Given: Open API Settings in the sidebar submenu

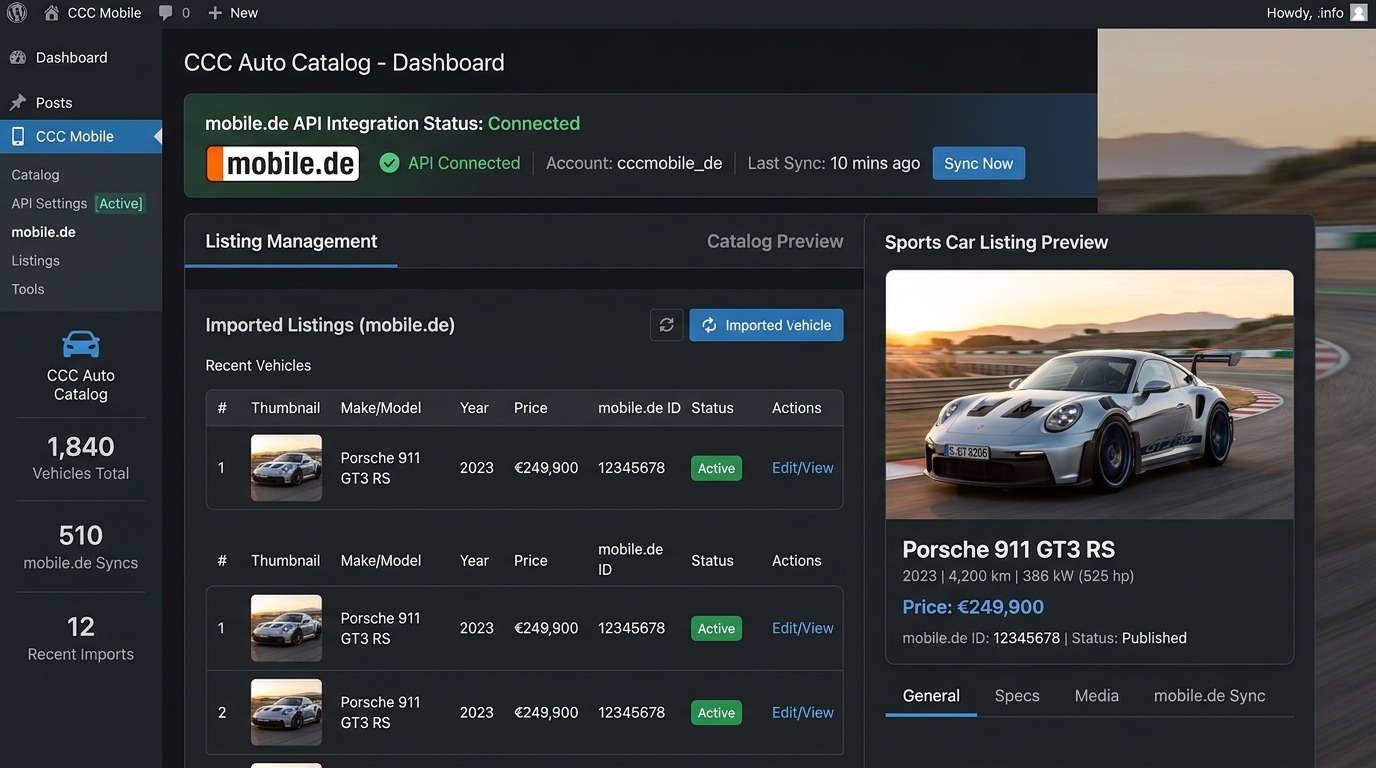Looking at the screenshot, I should [49, 203].
